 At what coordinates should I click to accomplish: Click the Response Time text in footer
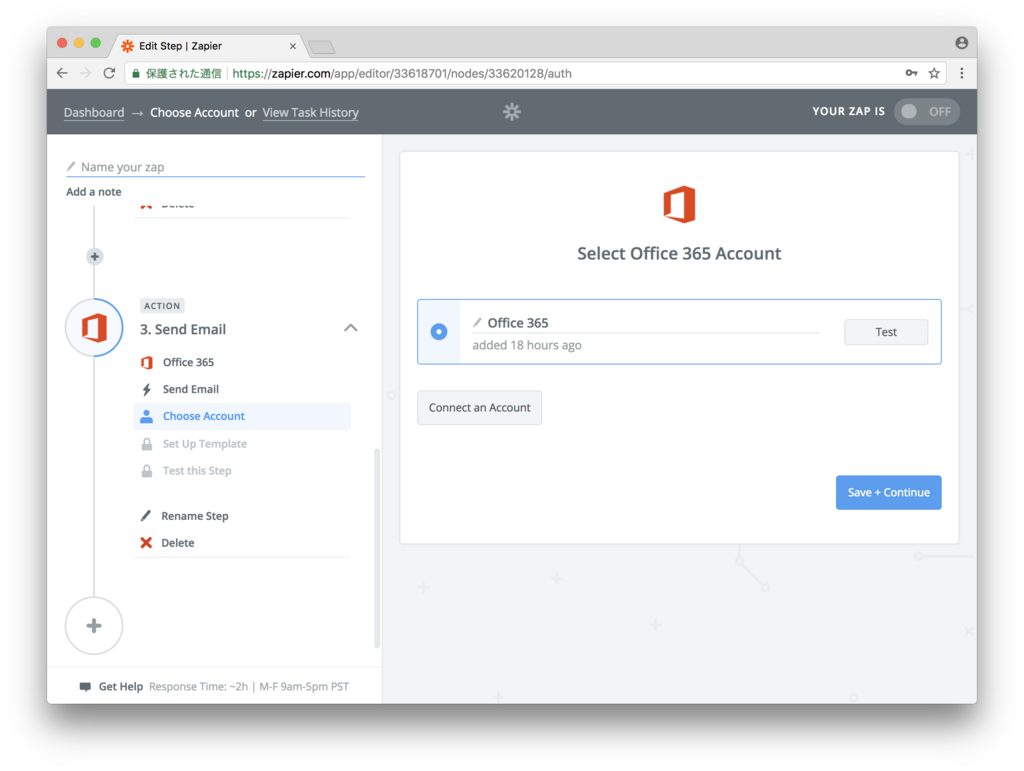pyautogui.click(x=249, y=687)
